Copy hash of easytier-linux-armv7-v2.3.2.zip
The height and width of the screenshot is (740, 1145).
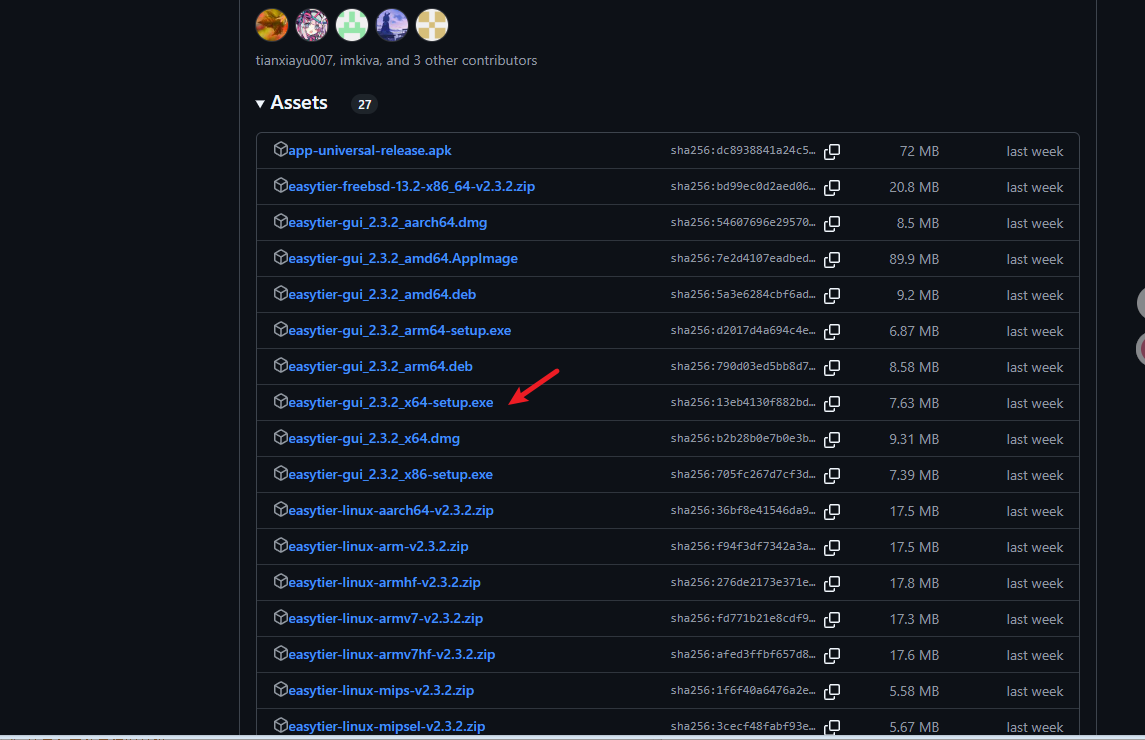[x=832, y=620]
